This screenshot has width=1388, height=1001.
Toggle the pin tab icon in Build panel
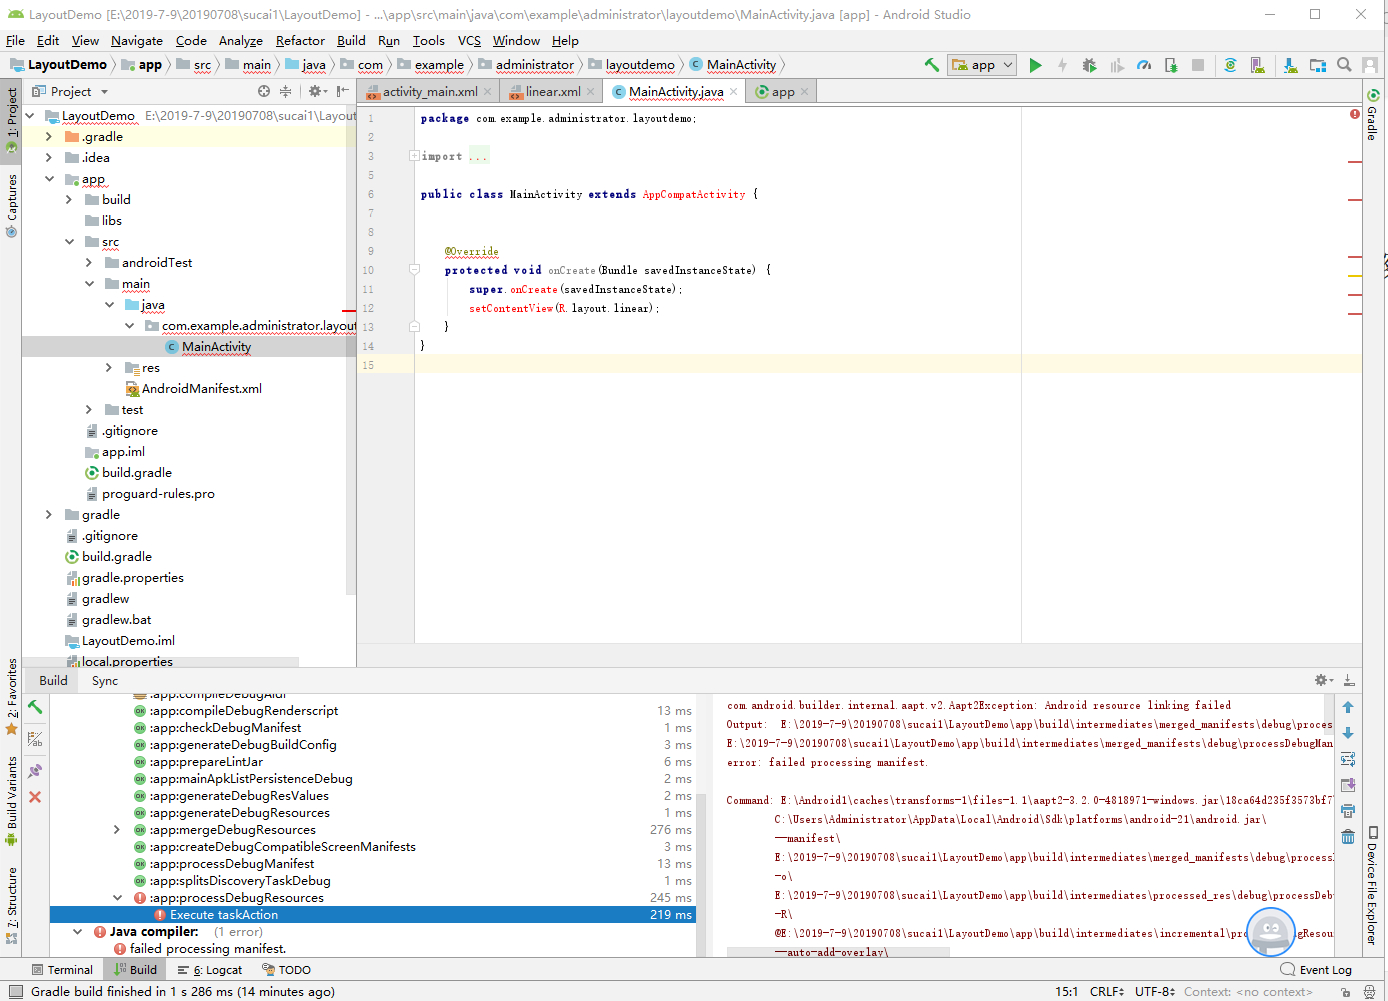click(x=35, y=771)
